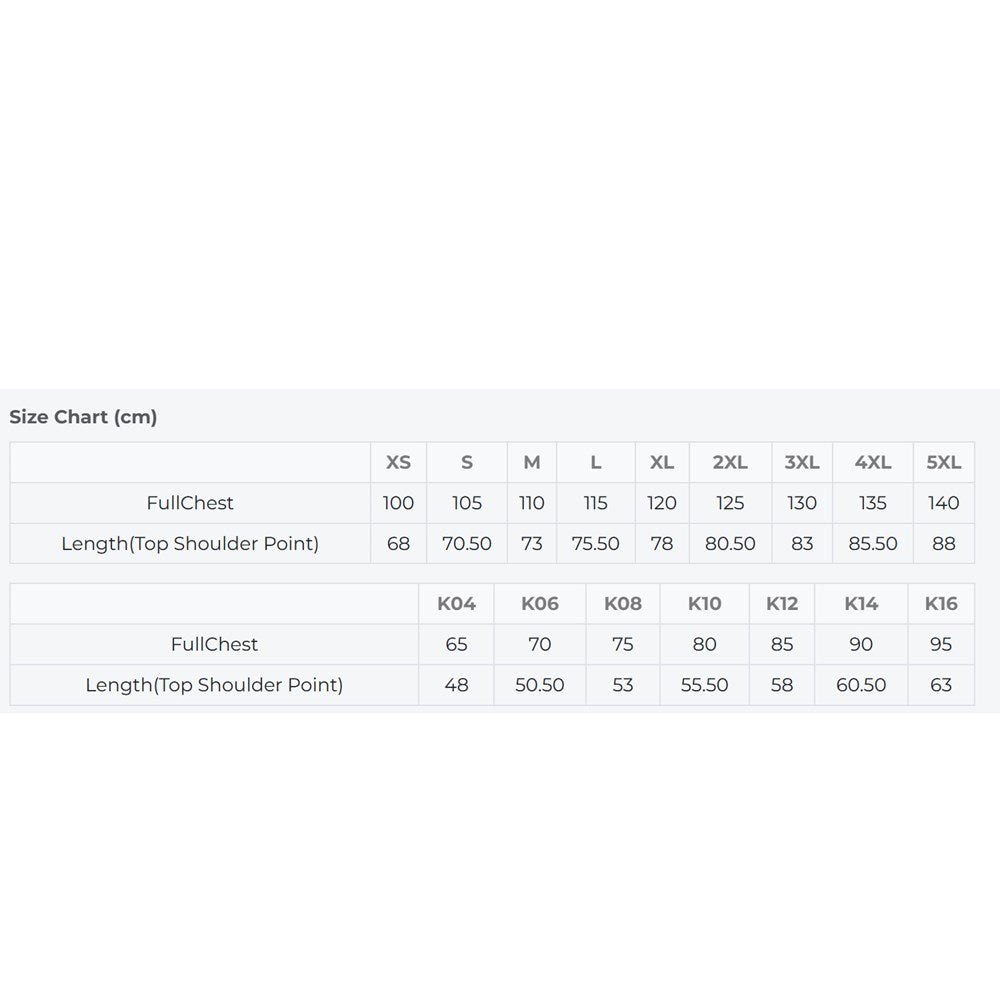Select the 70.50 length value under S

(x=466, y=543)
